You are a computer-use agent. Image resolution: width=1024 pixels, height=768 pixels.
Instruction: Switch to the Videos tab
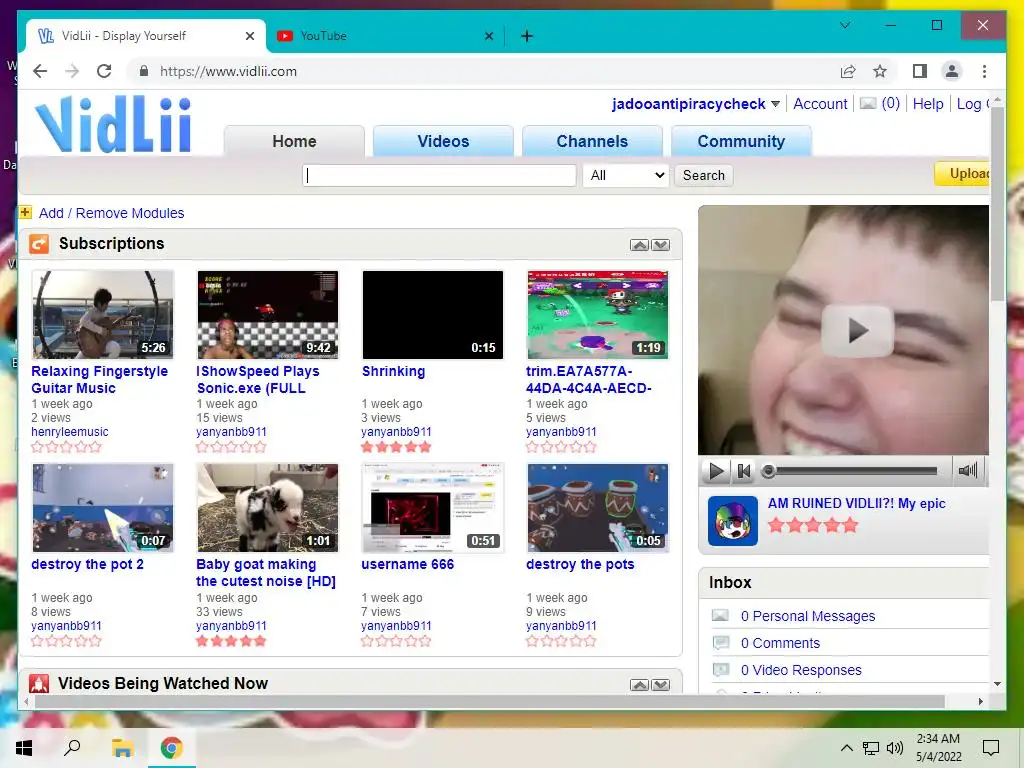click(x=443, y=141)
